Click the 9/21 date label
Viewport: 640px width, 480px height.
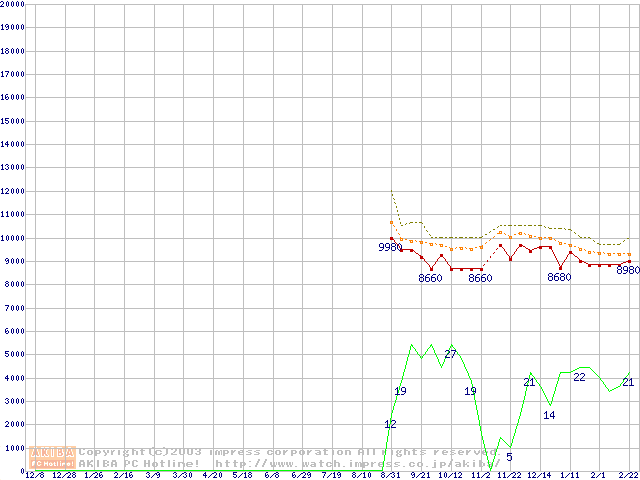pyautogui.click(x=420, y=476)
